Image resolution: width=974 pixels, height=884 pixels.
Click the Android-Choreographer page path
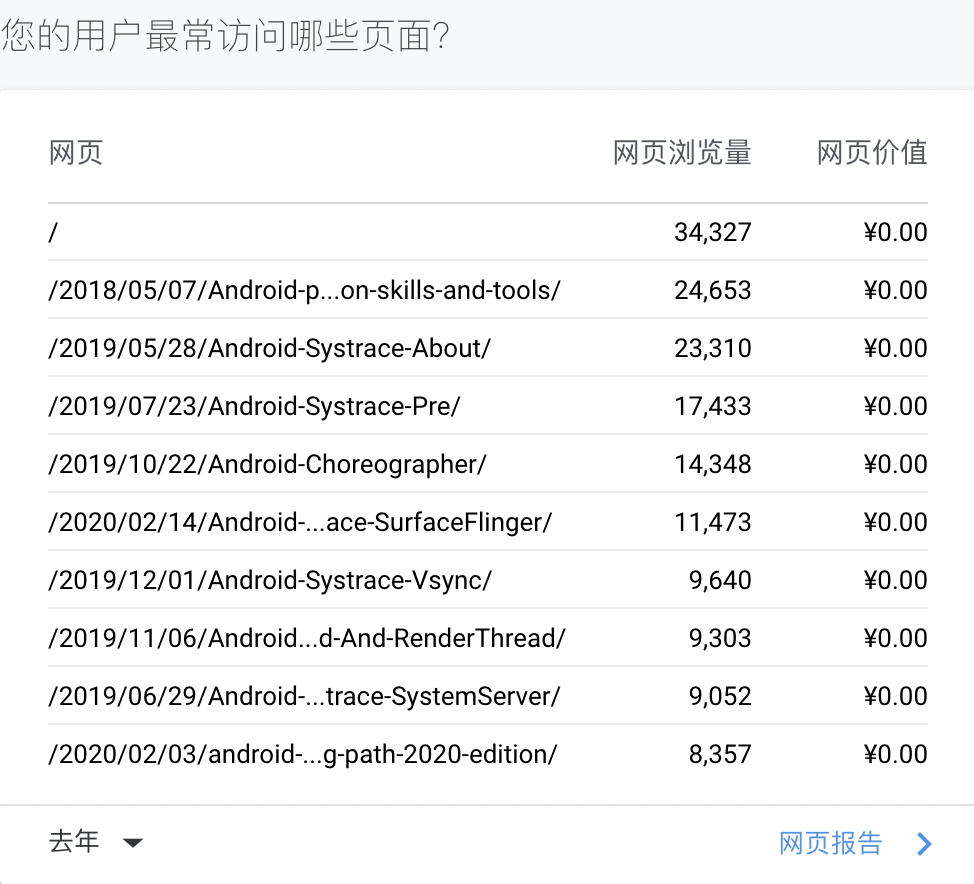point(267,464)
